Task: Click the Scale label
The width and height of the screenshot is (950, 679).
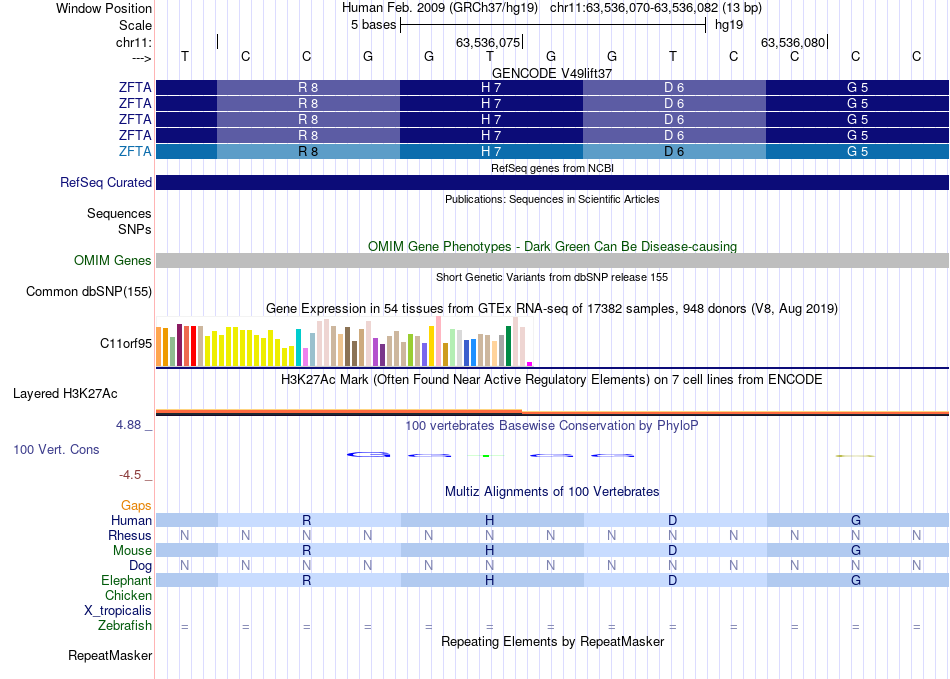Action: click(x=135, y=25)
